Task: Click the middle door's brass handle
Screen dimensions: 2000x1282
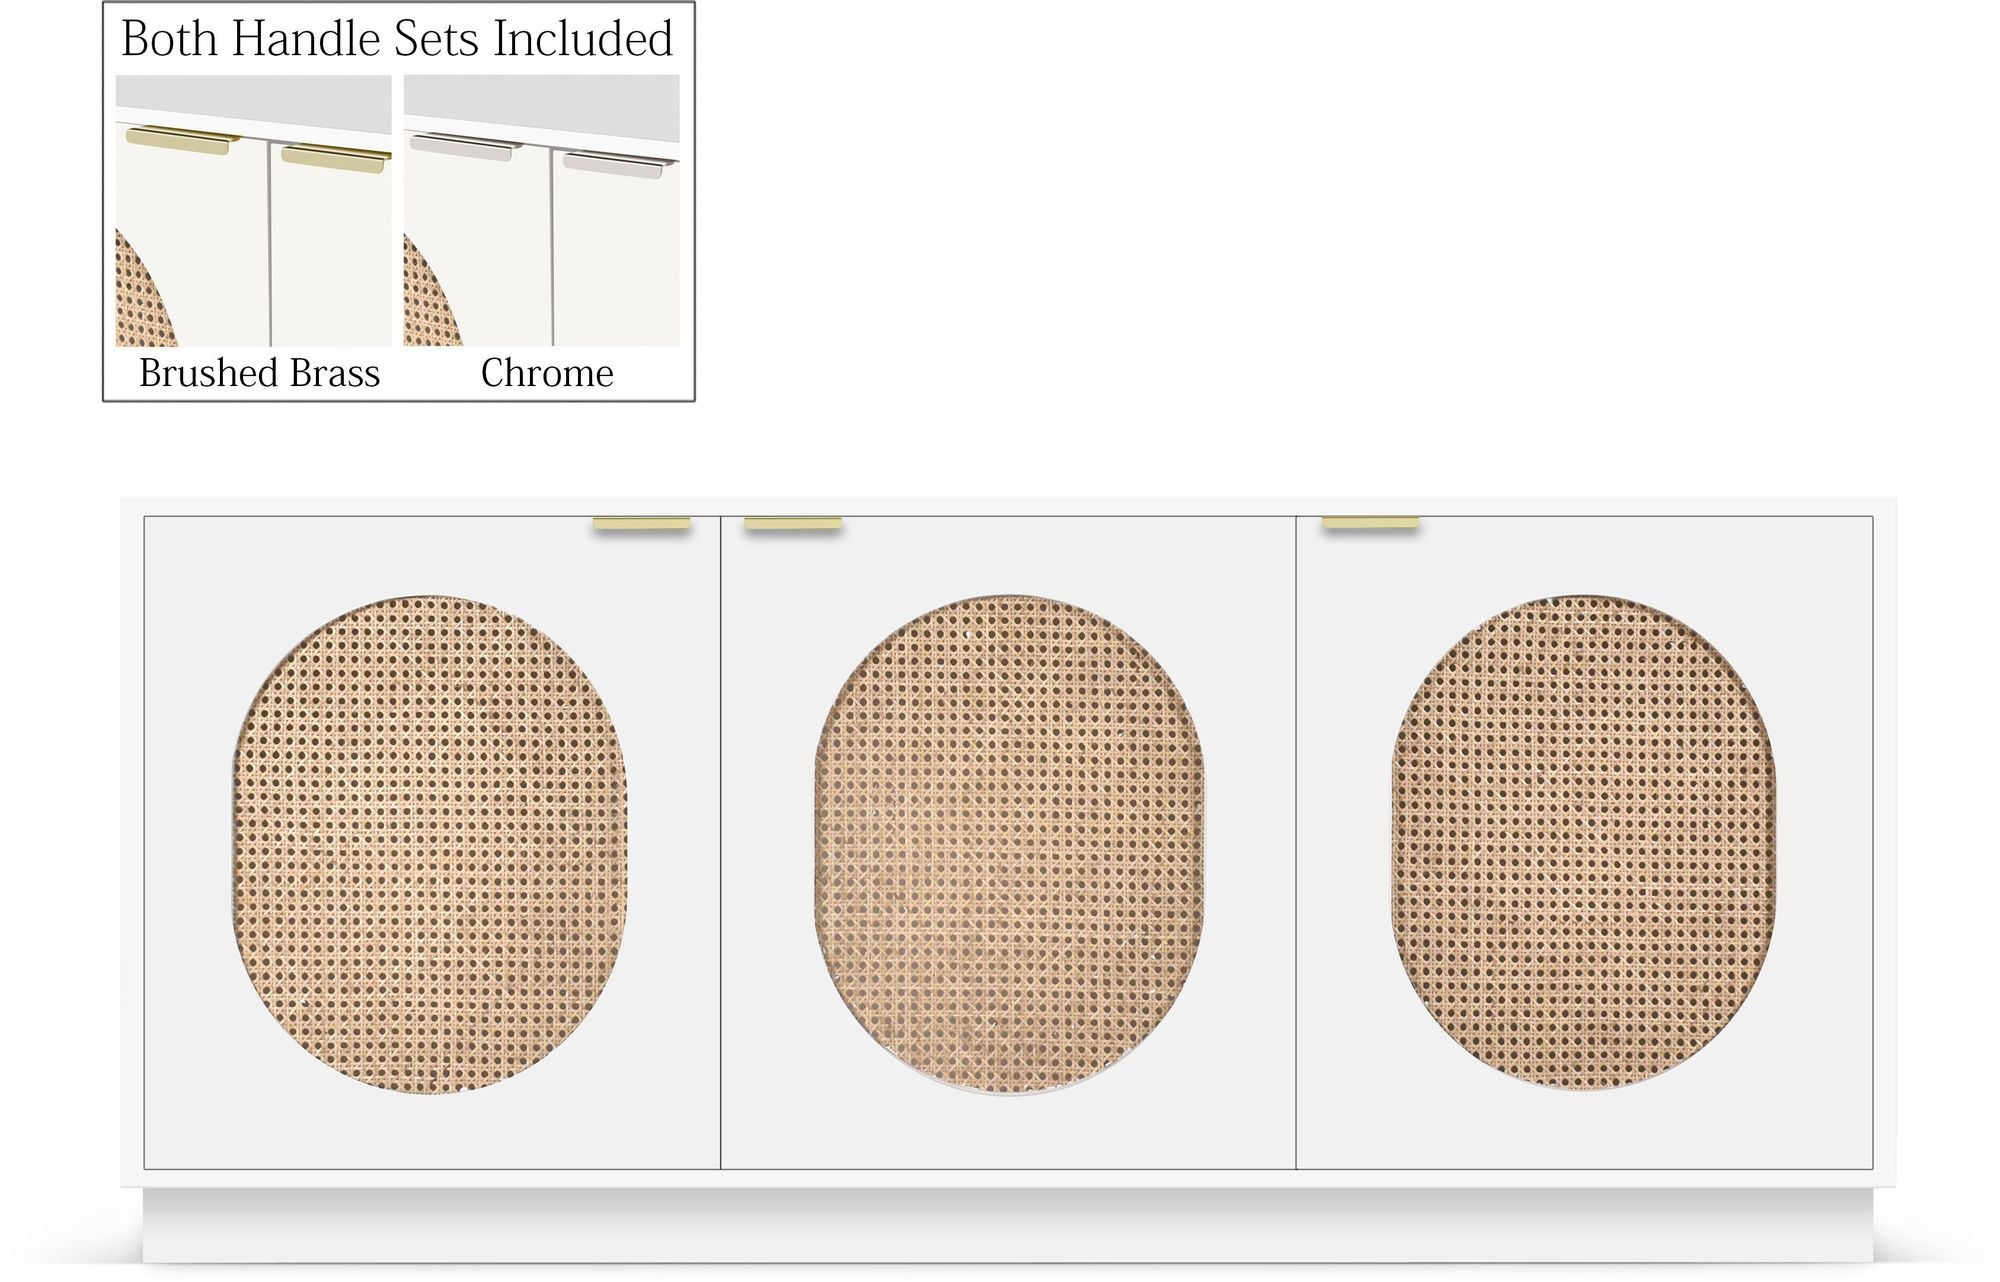Action: [793, 524]
